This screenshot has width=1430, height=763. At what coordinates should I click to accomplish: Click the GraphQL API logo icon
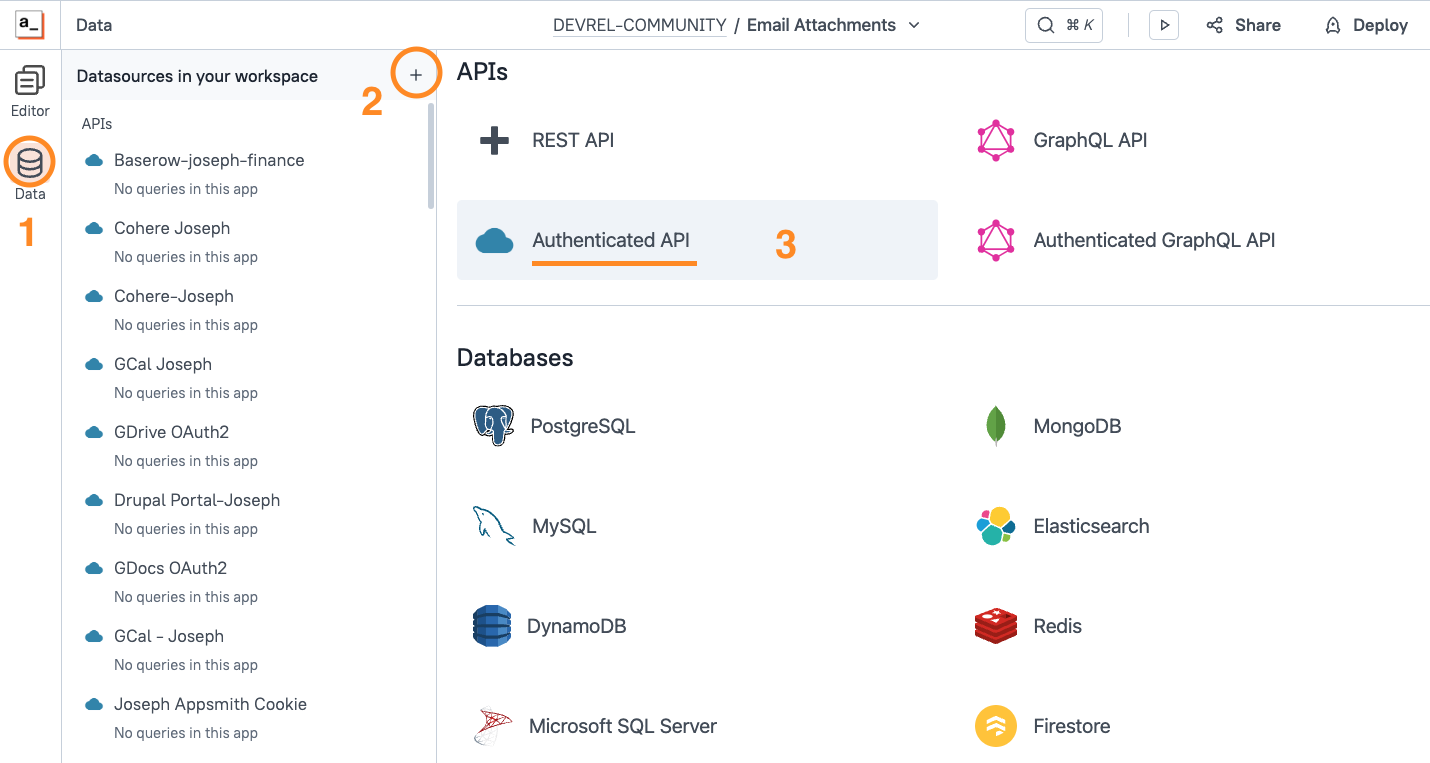[x=995, y=140]
